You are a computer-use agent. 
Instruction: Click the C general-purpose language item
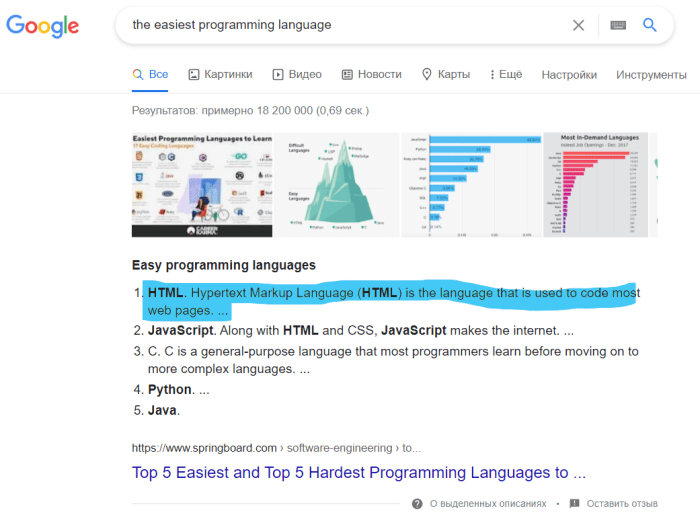point(393,360)
